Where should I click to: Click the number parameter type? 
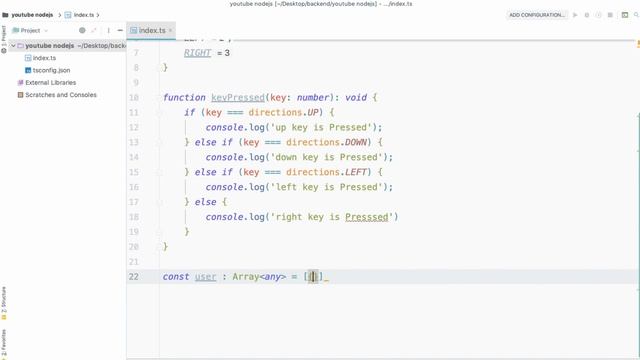click(313, 98)
